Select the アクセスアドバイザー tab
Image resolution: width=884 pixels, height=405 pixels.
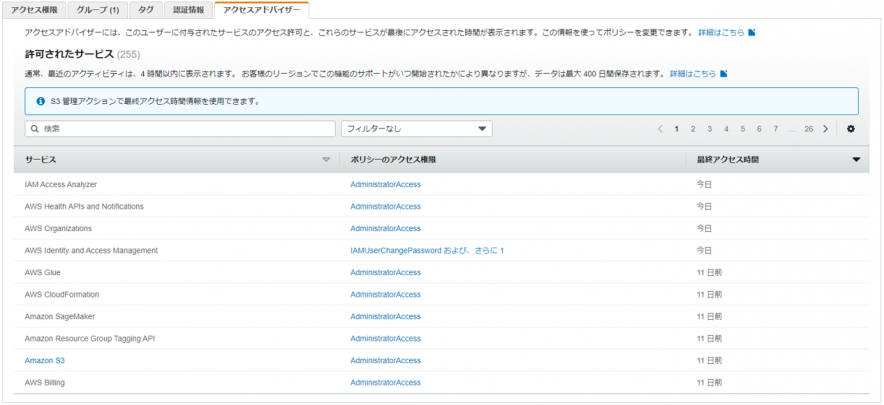(x=262, y=10)
